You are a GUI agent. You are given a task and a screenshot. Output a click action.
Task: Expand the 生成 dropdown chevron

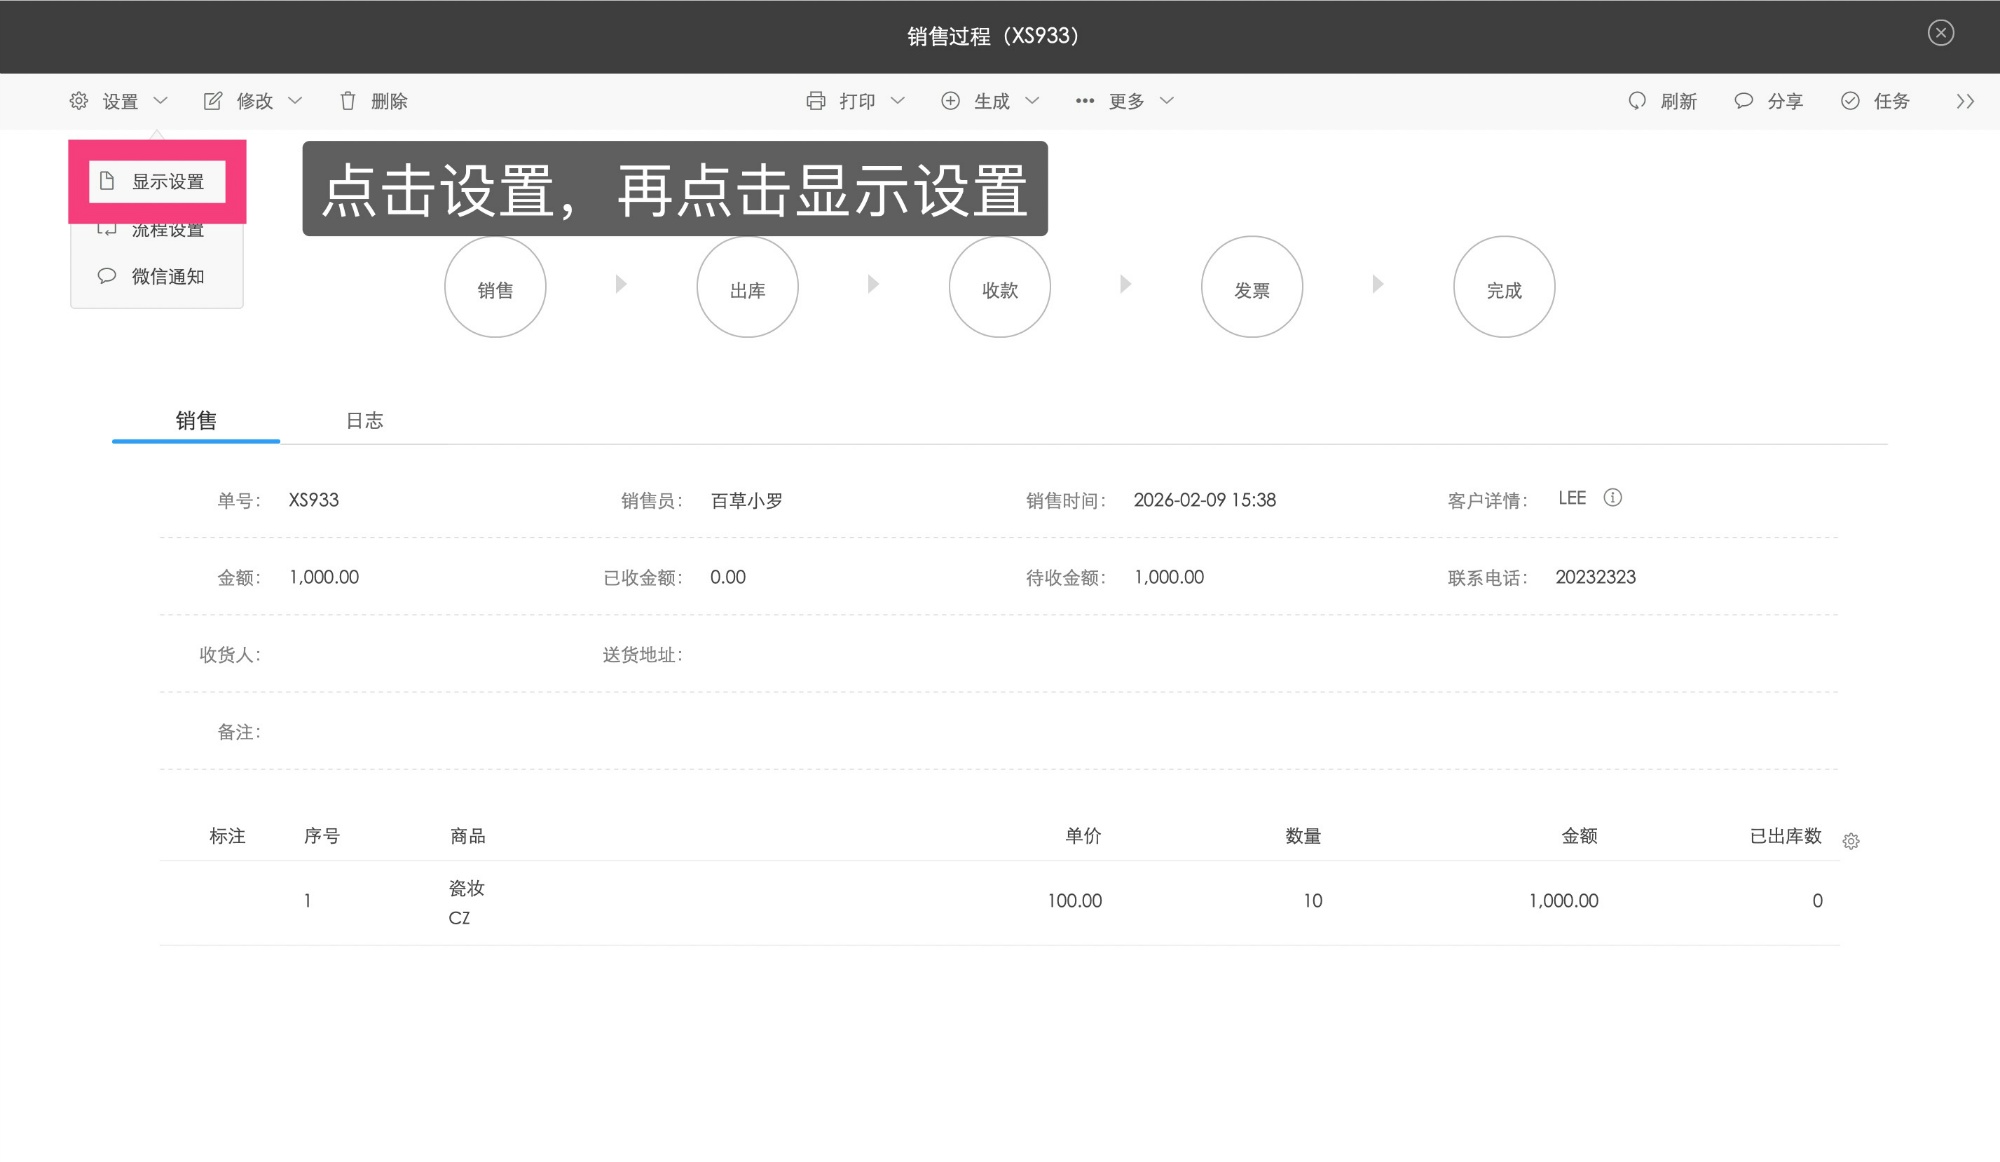point(1033,100)
